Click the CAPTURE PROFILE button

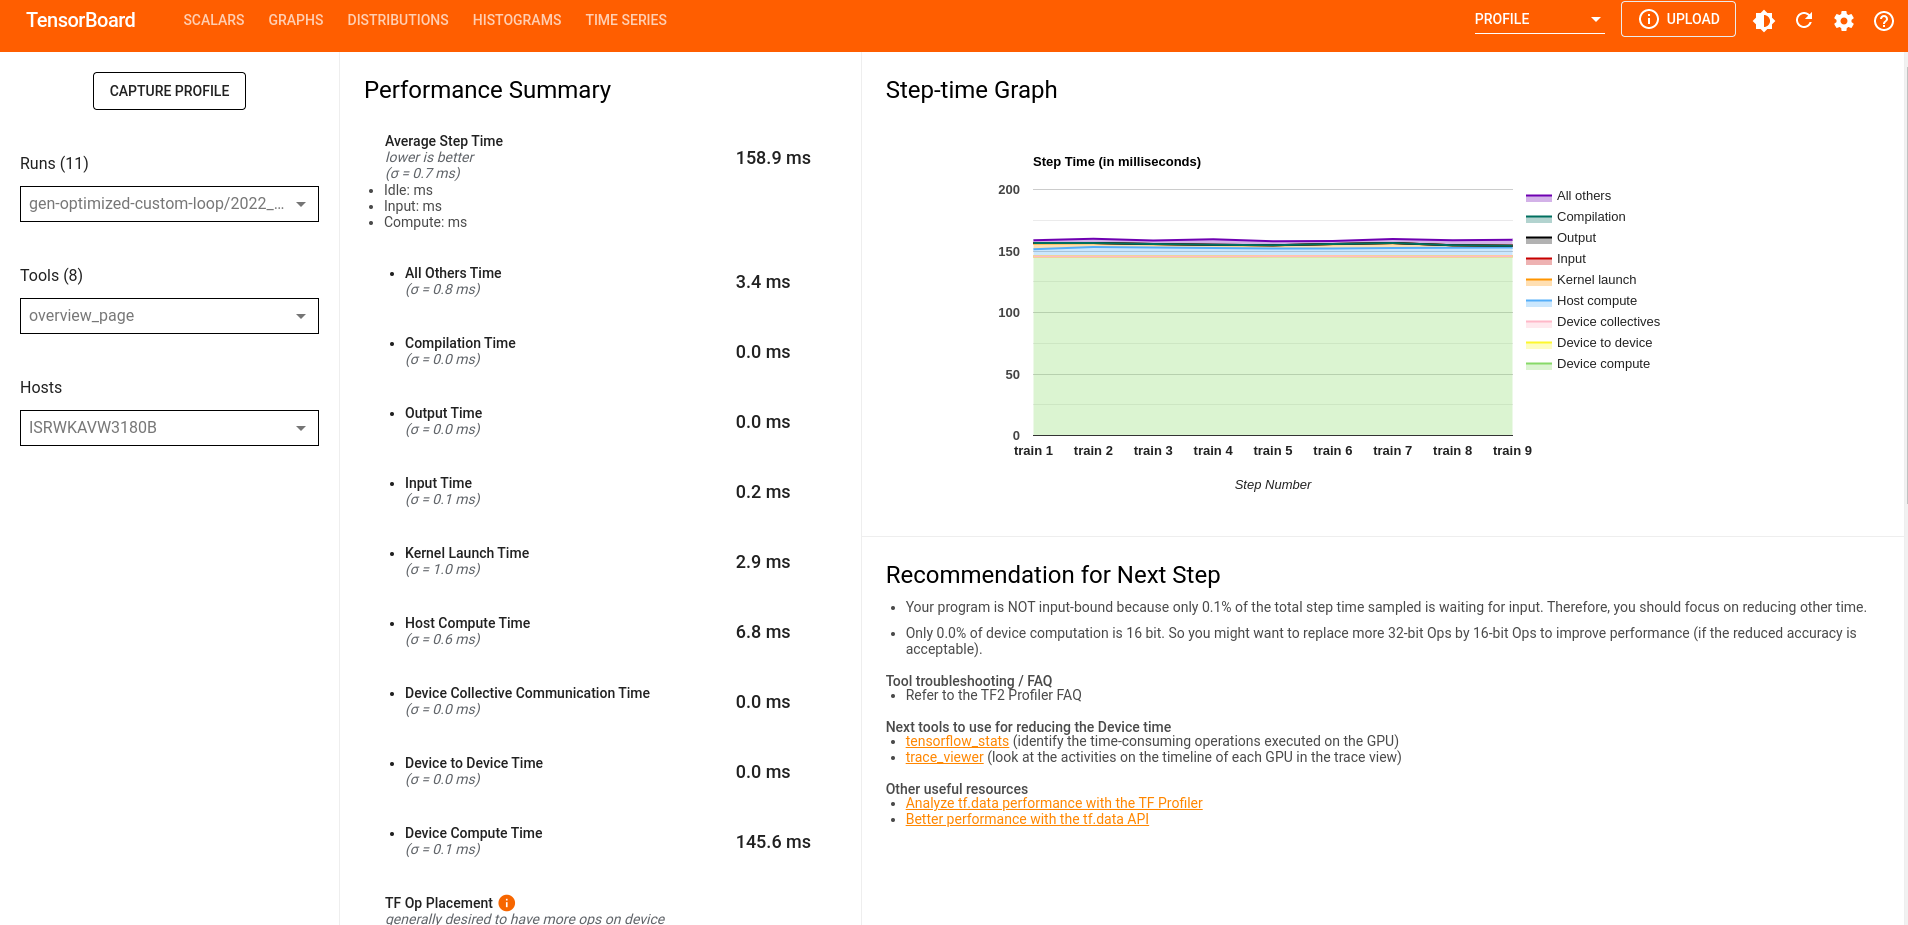pos(169,91)
